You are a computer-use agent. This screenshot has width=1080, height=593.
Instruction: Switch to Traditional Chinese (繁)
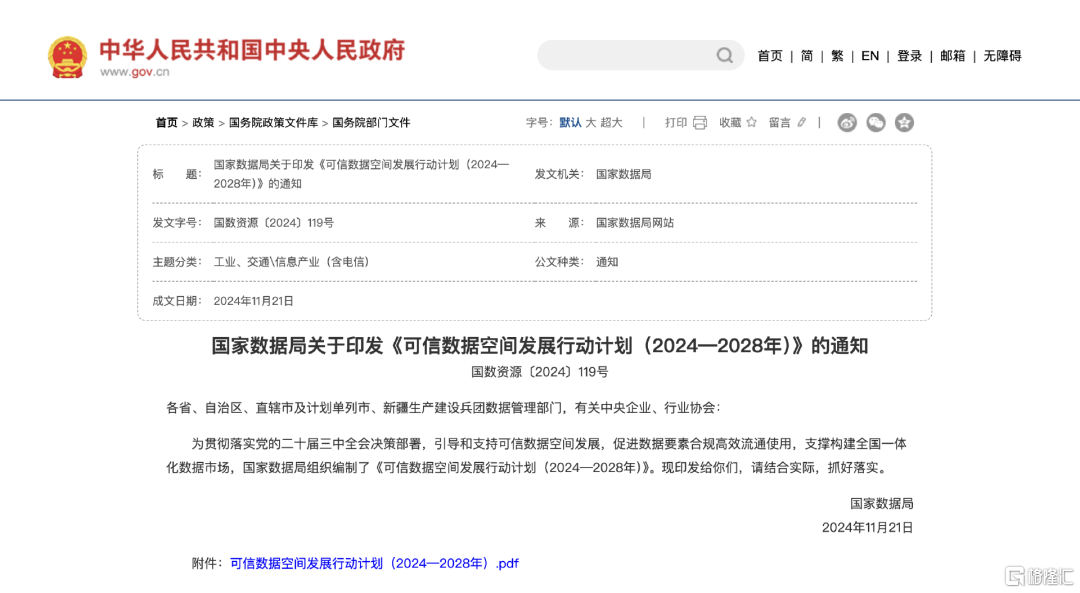(837, 56)
